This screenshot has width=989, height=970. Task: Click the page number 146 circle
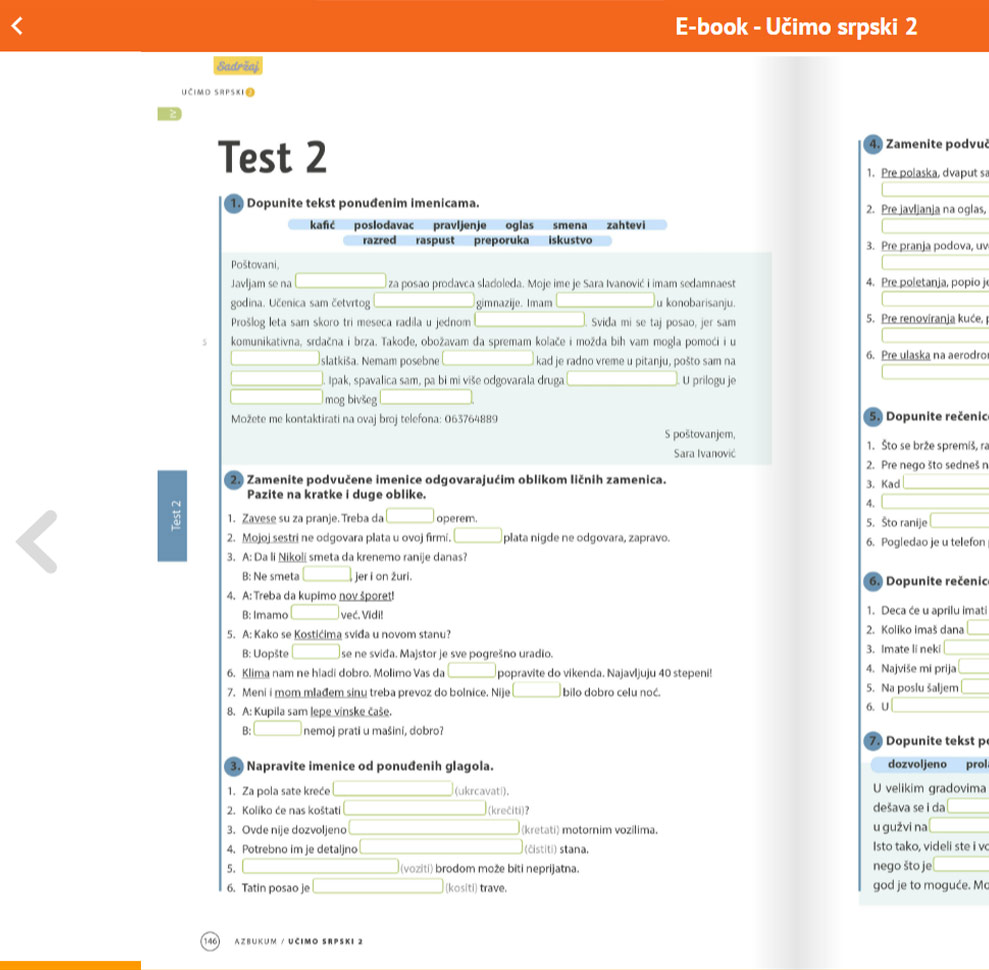coord(210,941)
